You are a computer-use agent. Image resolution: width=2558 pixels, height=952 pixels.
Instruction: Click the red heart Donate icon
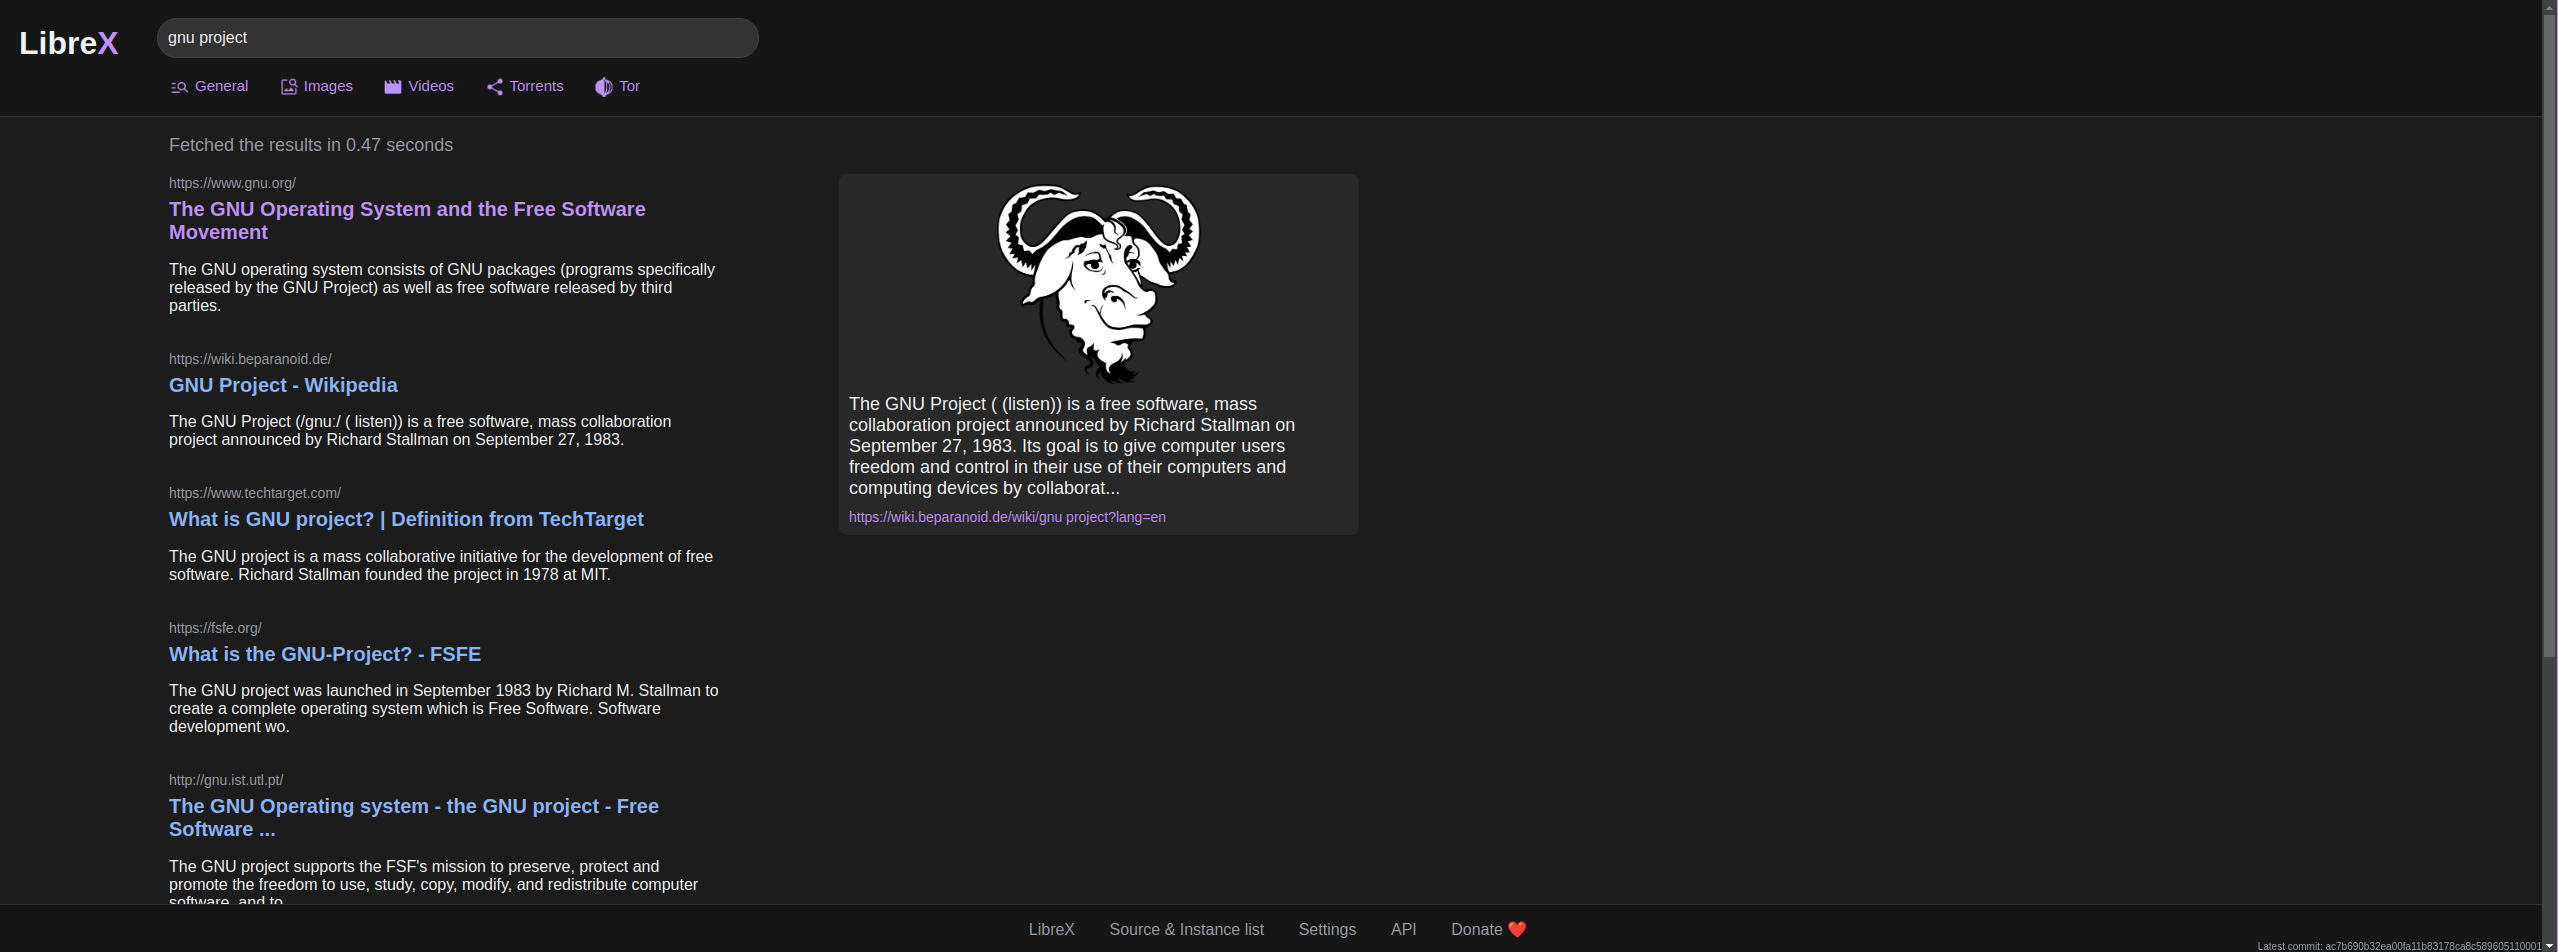click(1517, 929)
